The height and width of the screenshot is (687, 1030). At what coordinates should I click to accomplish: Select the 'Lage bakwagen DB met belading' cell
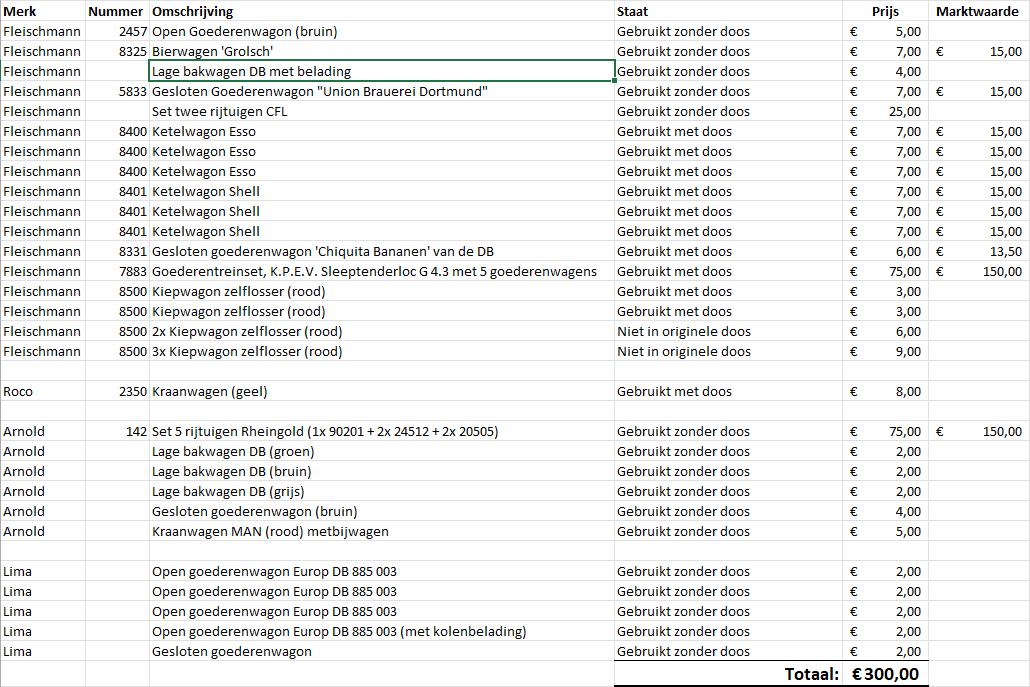(x=382, y=71)
